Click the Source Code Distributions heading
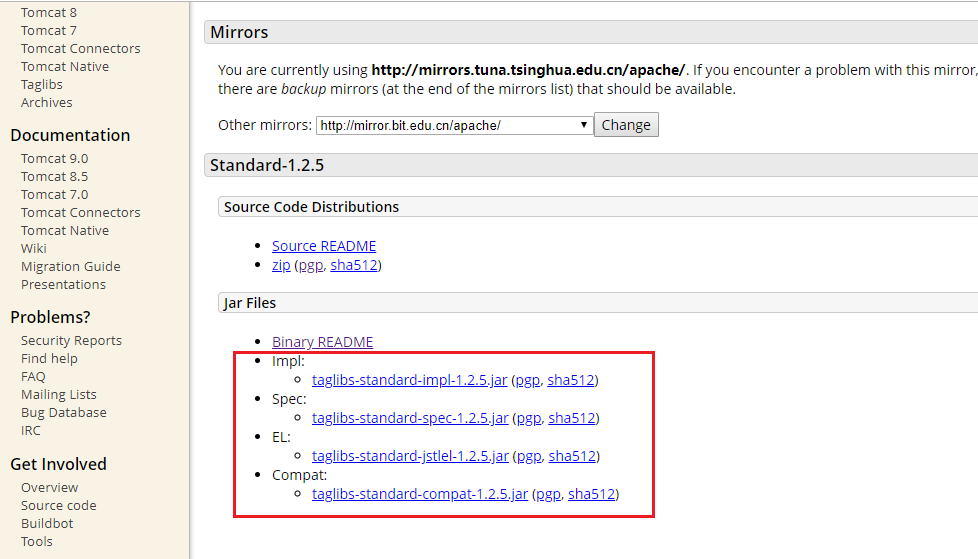978x559 pixels. point(311,207)
